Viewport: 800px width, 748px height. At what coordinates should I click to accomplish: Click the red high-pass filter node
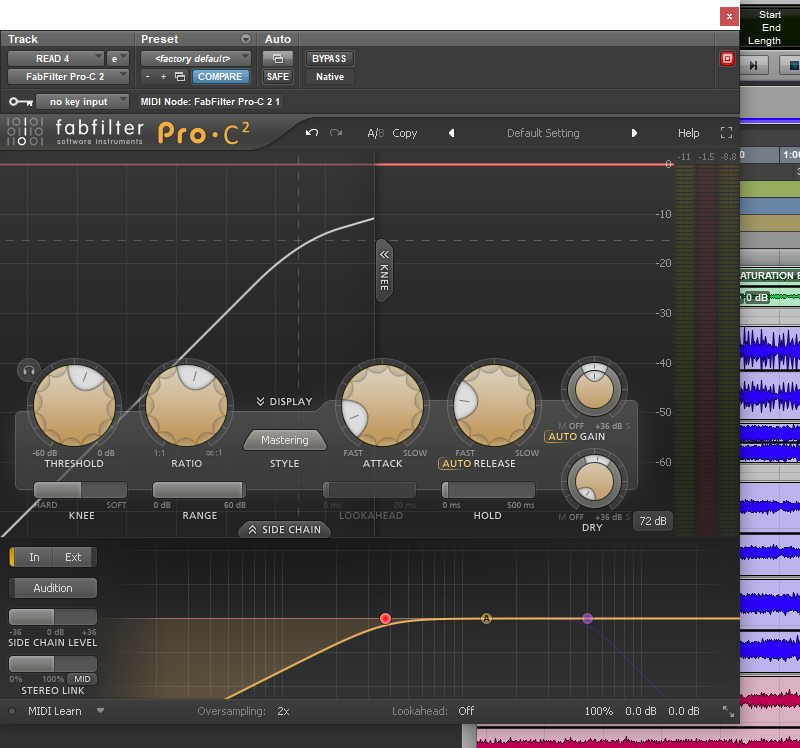pos(385,618)
